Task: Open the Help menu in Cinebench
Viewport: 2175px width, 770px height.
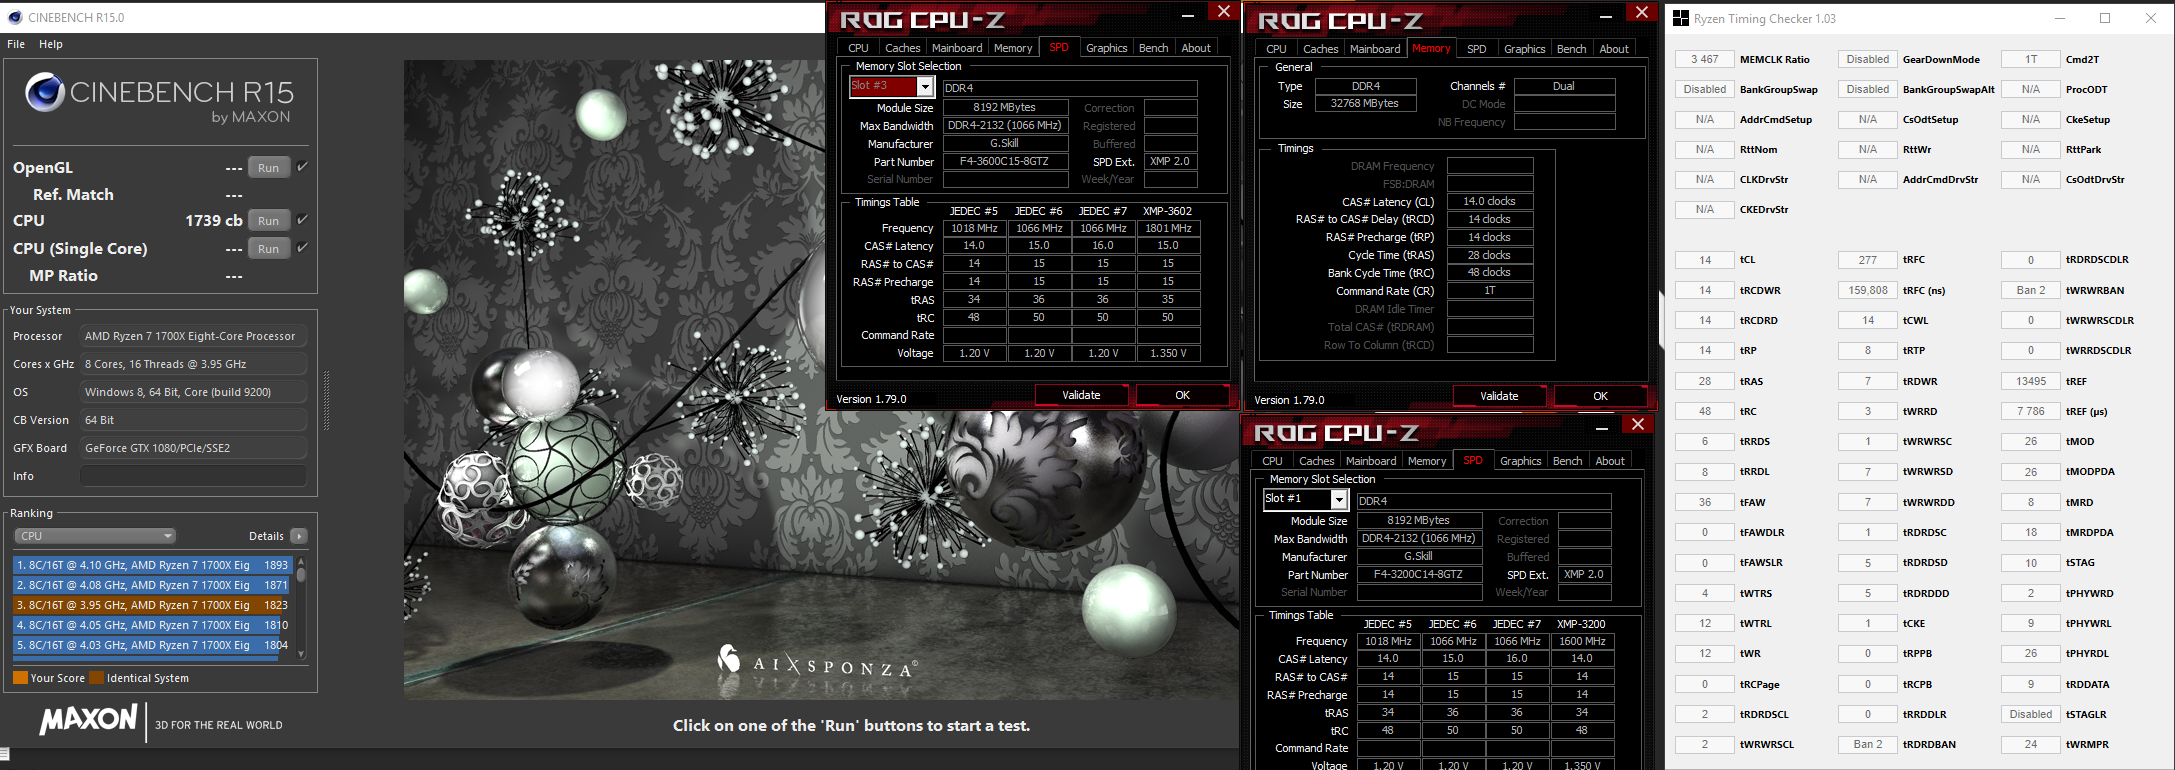Action: pyautogui.click(x=51, y=44)
